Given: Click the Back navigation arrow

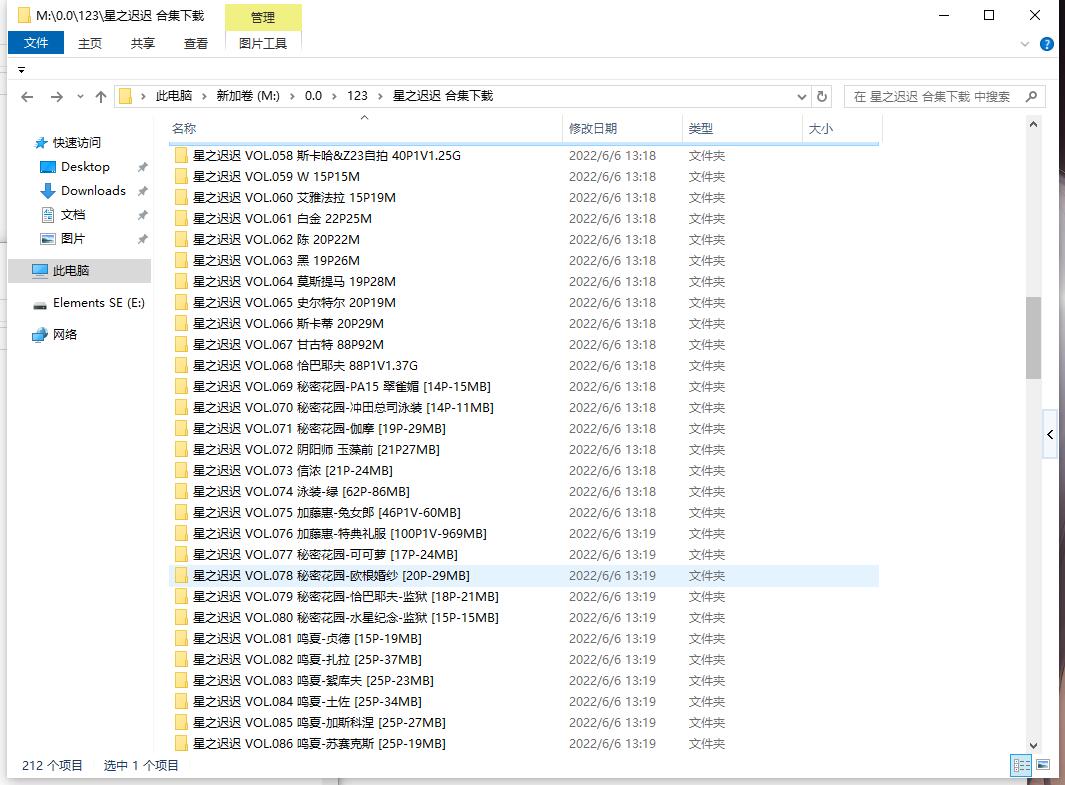Looking at the screenshot, I should pyautogui.click(x=27, y=96).
